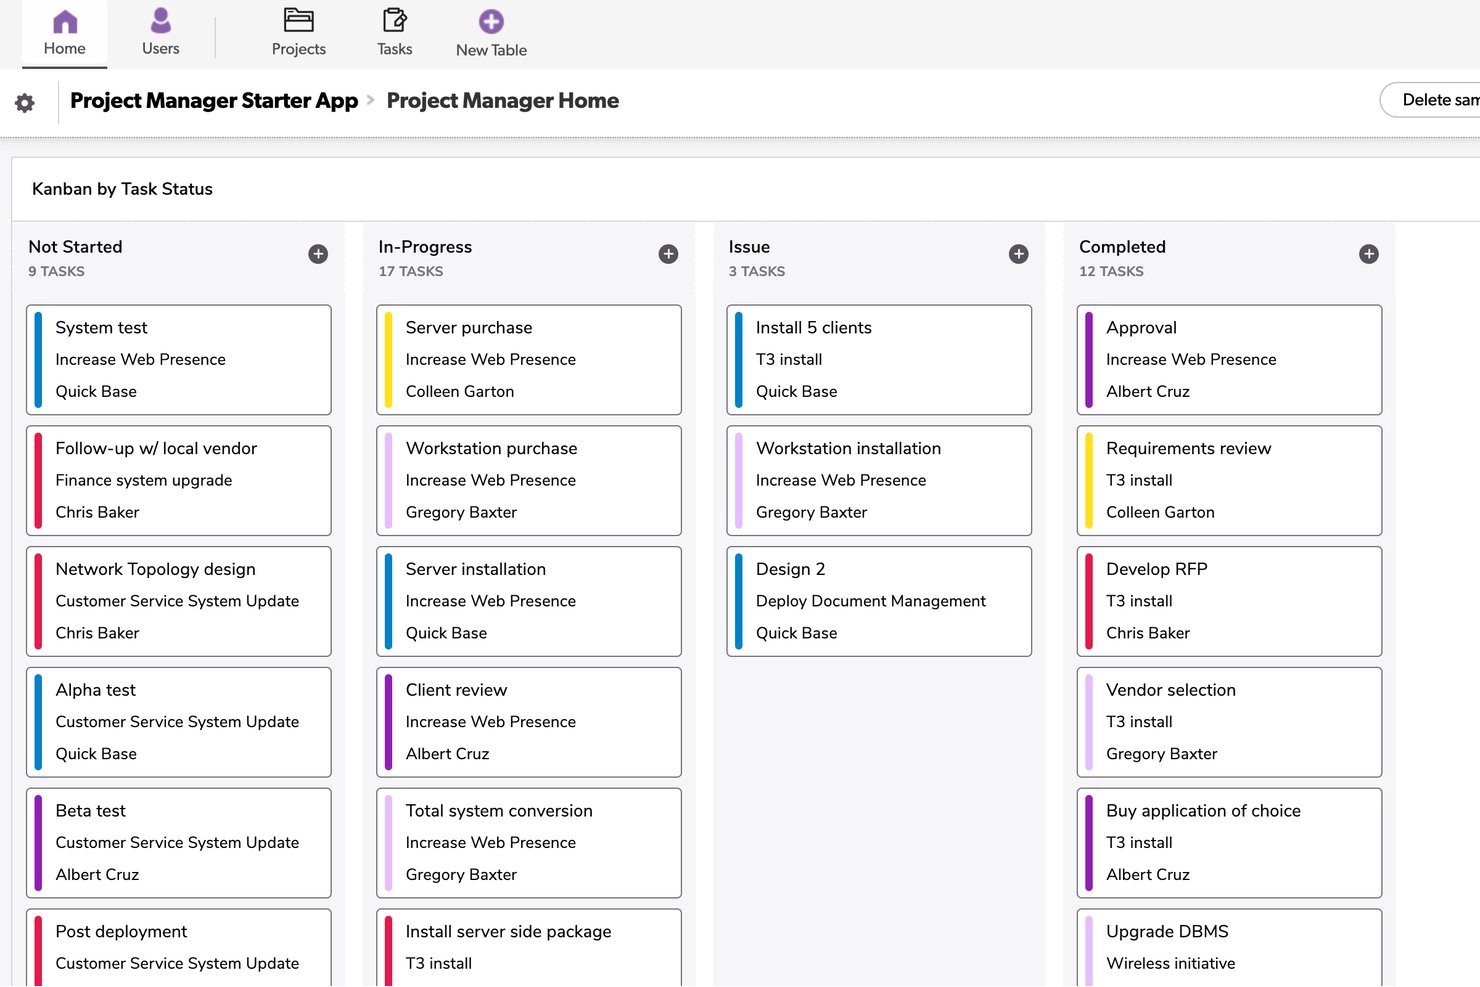Open the Develop RFP task card

[1230, 601]
